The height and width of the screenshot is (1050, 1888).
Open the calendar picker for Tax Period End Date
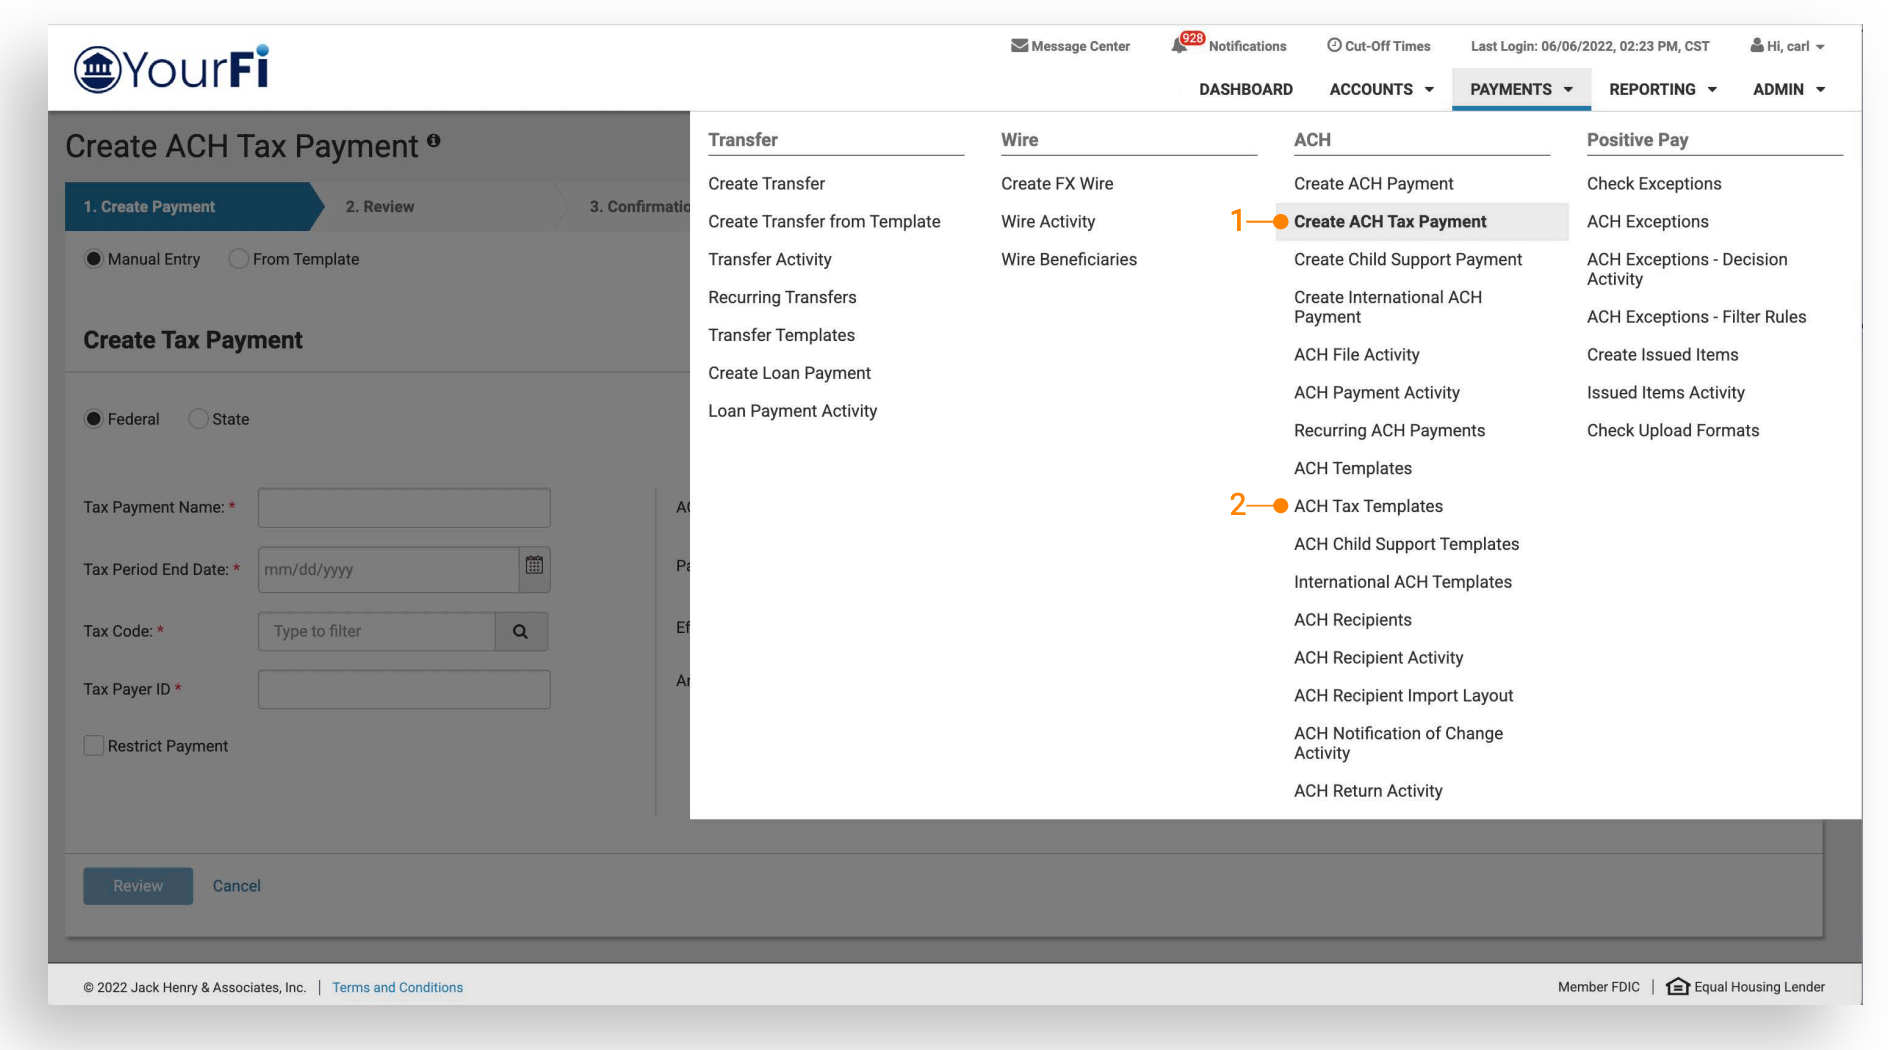[x=535, y=566]
